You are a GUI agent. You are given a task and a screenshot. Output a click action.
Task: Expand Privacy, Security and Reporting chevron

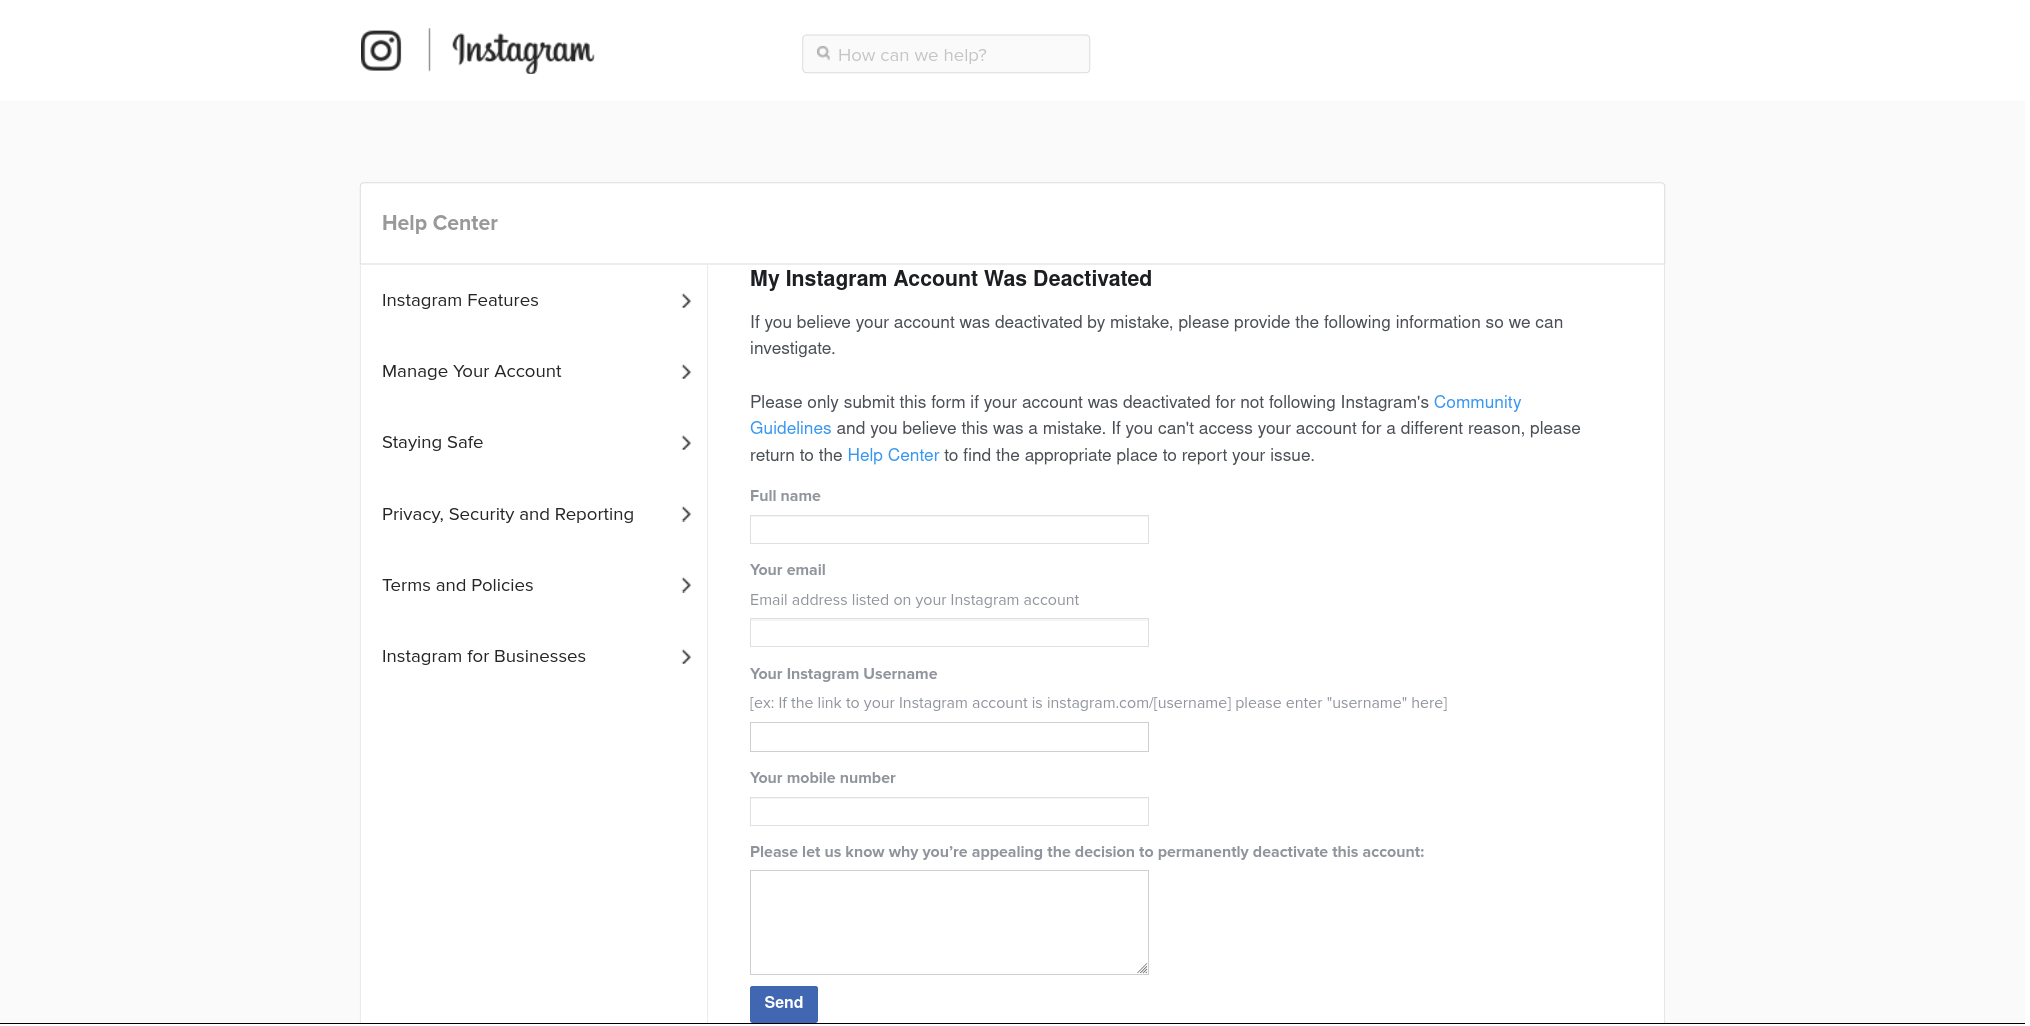tap(686, 514)
